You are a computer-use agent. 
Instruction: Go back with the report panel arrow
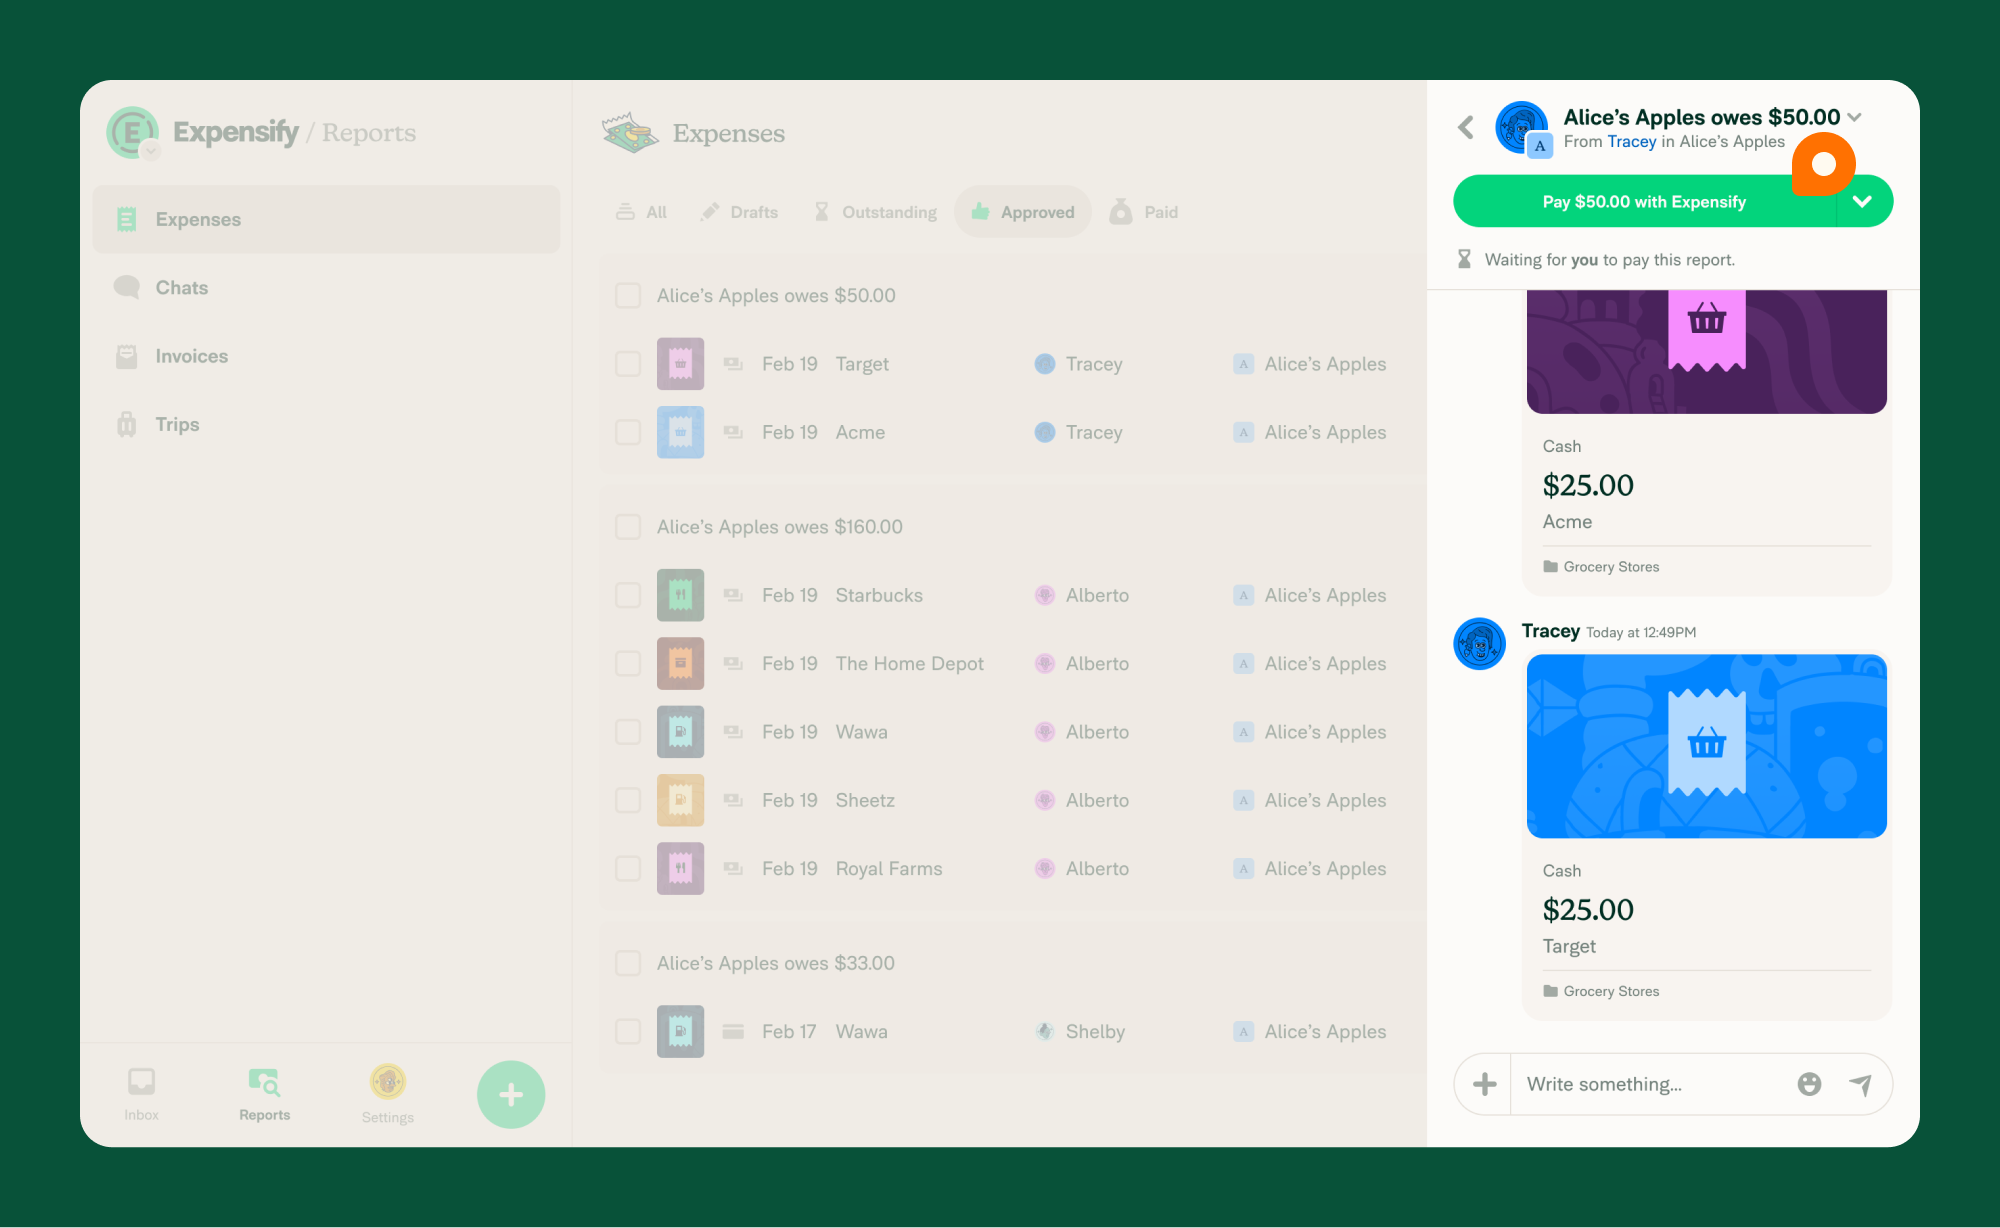[1466, 127]
